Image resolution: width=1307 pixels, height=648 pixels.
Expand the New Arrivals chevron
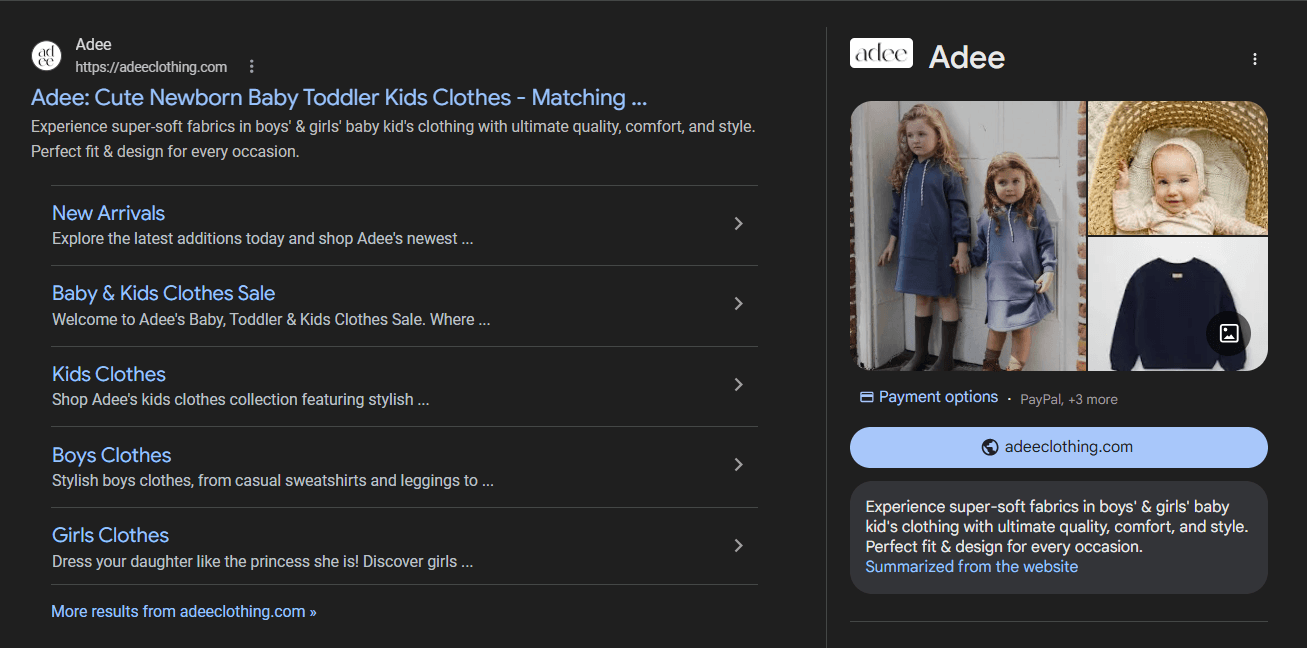coord(738,224)
